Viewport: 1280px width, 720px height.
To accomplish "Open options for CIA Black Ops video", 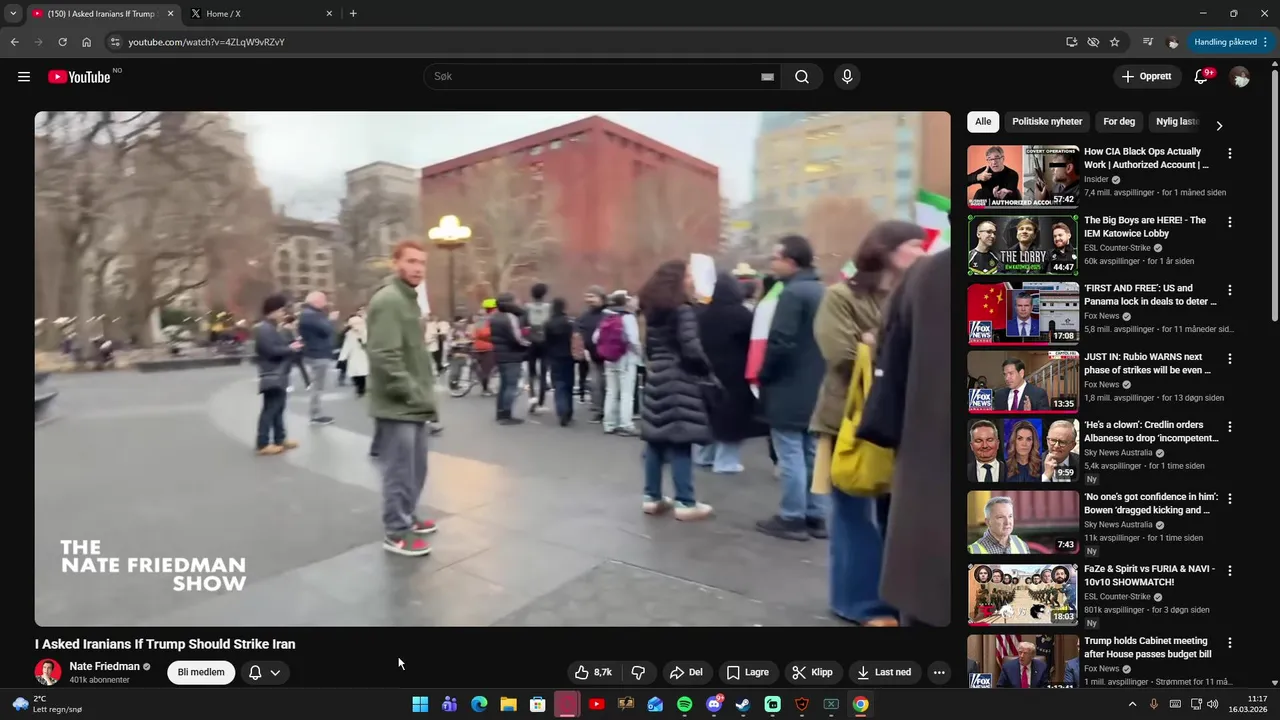I will pos(1230,154).
